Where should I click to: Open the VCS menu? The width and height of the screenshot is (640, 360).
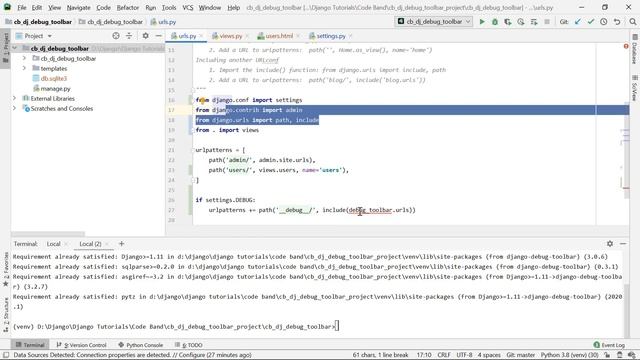point(188,7)
